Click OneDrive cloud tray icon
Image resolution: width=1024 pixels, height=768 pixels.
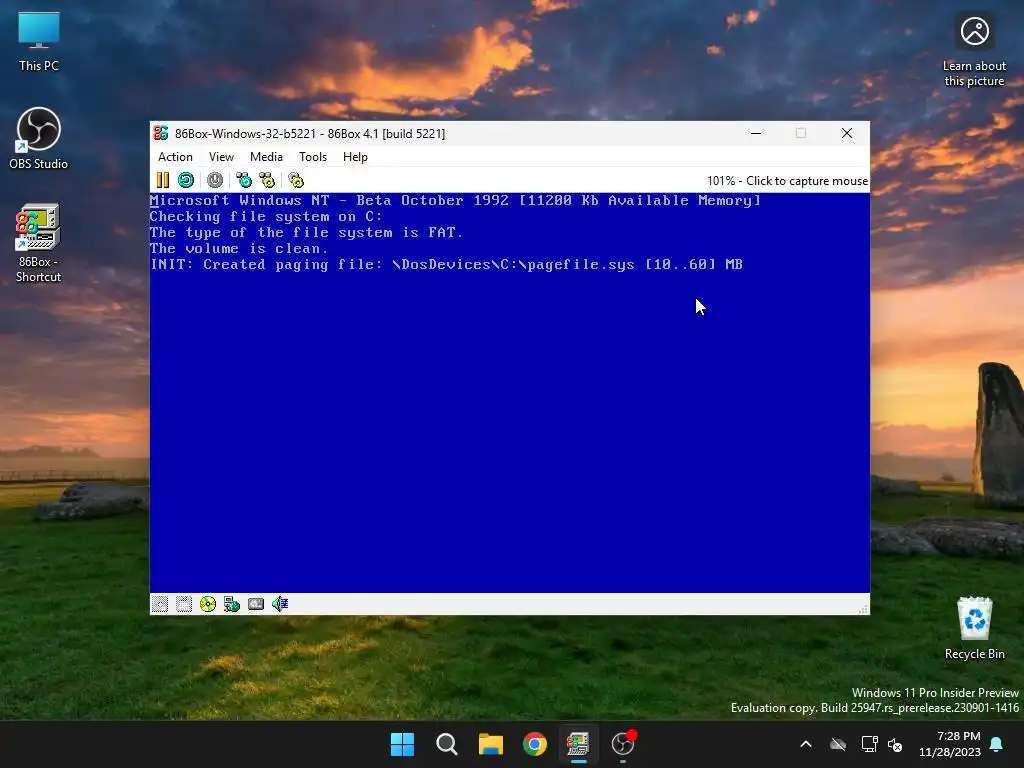point(838,744)
